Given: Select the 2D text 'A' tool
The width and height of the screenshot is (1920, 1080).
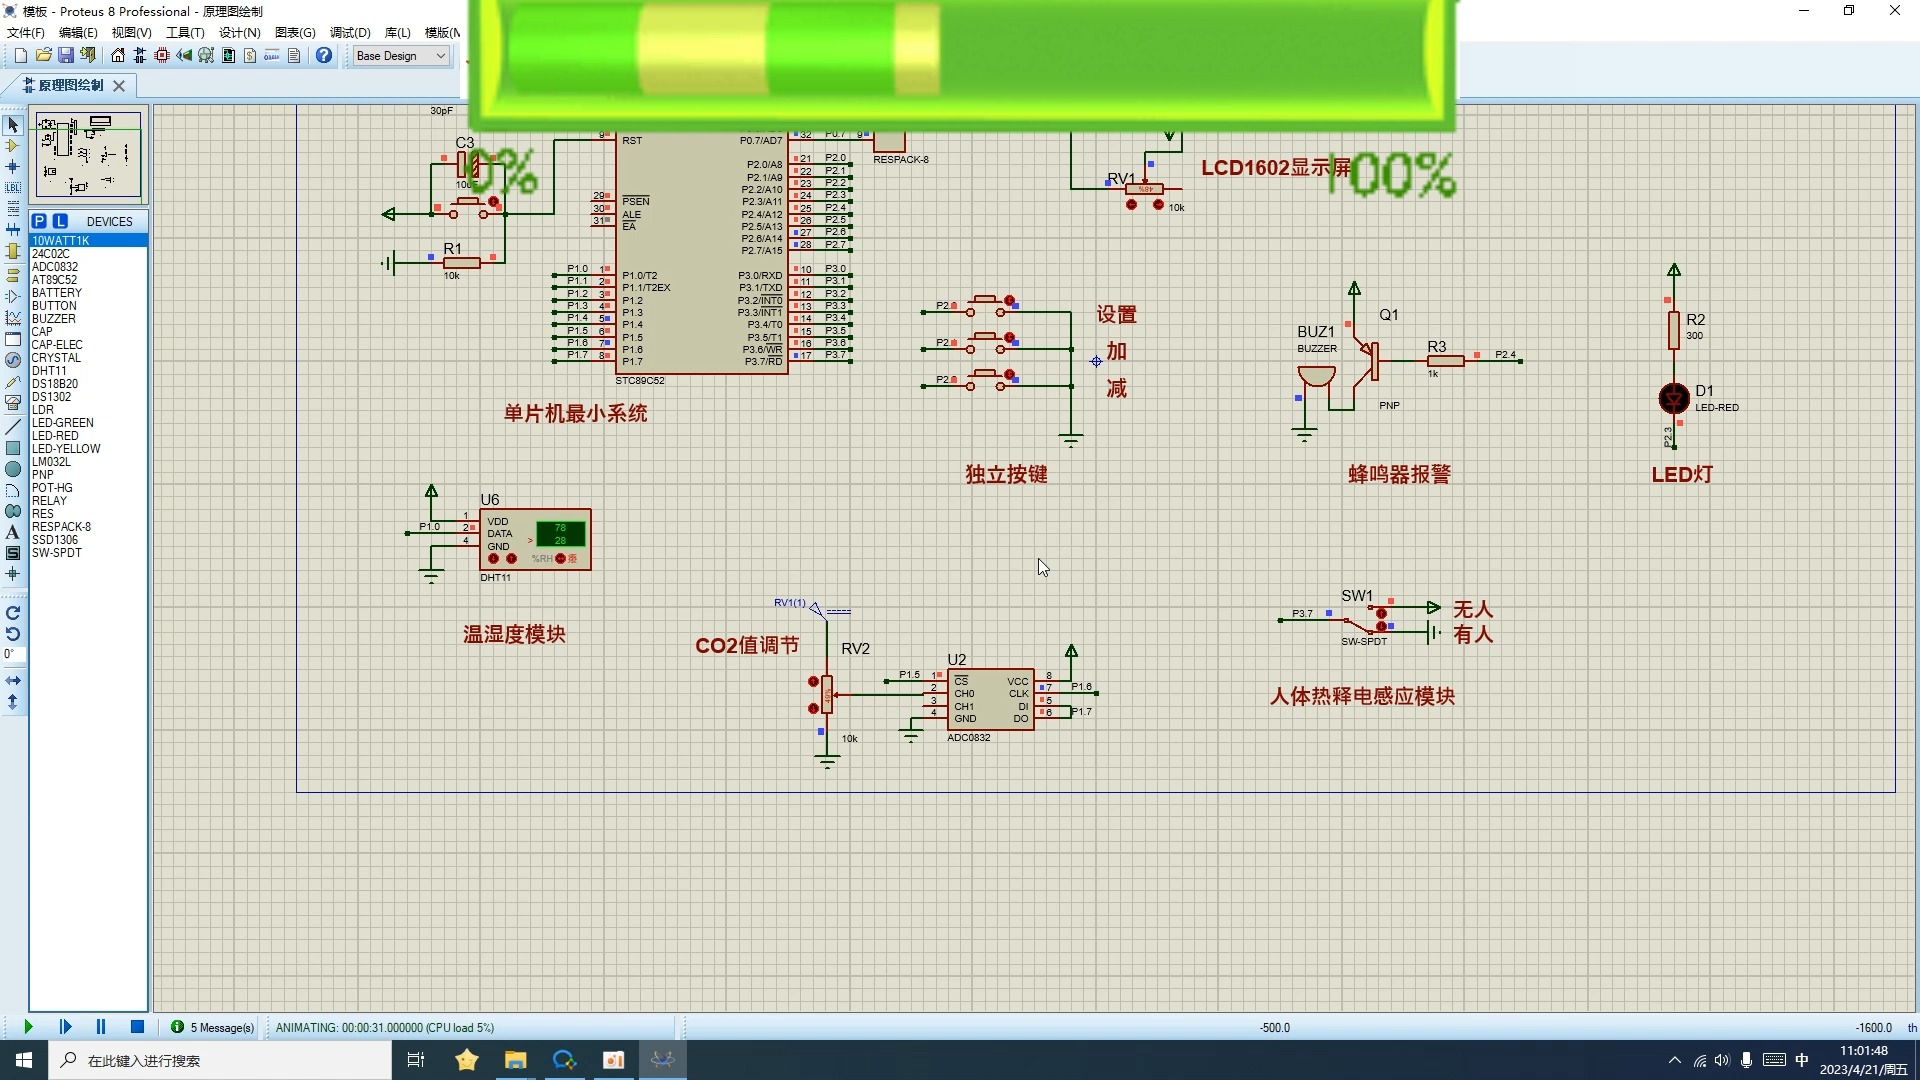Looking at the screenshot, I should [13, 532].
